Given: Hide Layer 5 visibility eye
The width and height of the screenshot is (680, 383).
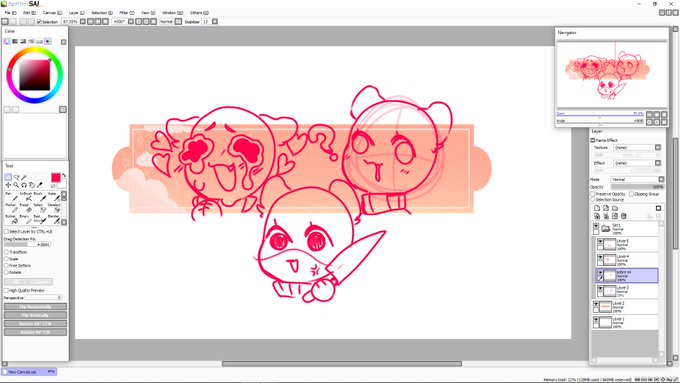Looking at the screenshot, I should coord(600,241).
